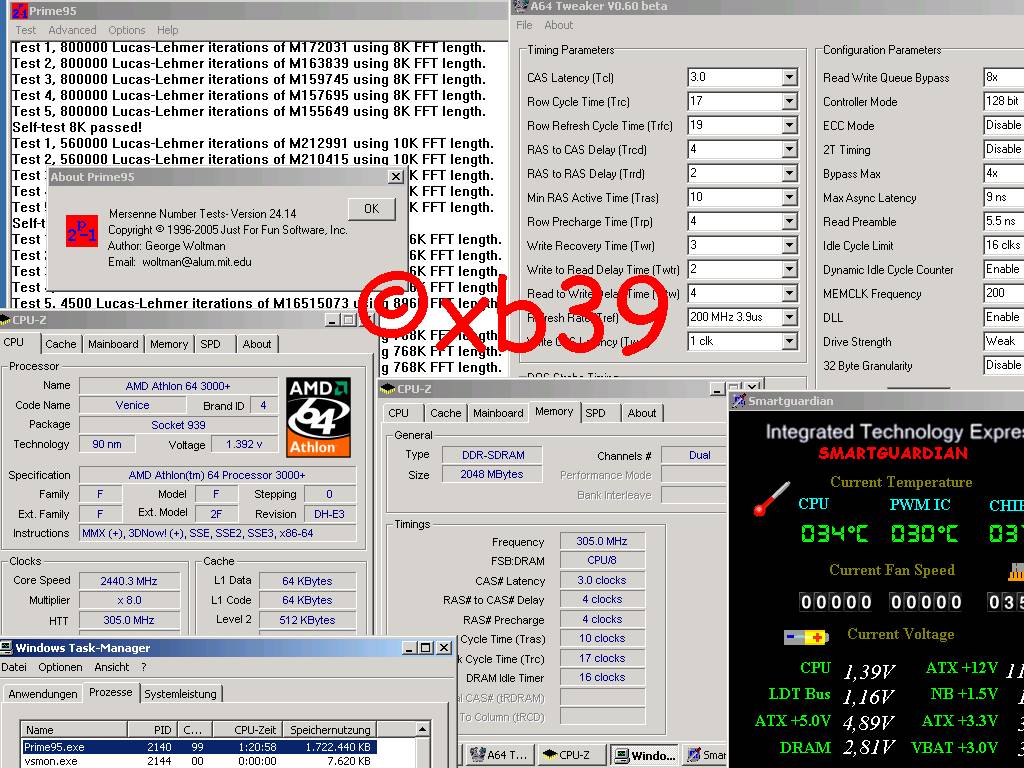Open the CAS Latency (Tcl) dropdown

(x=790, y=78)
